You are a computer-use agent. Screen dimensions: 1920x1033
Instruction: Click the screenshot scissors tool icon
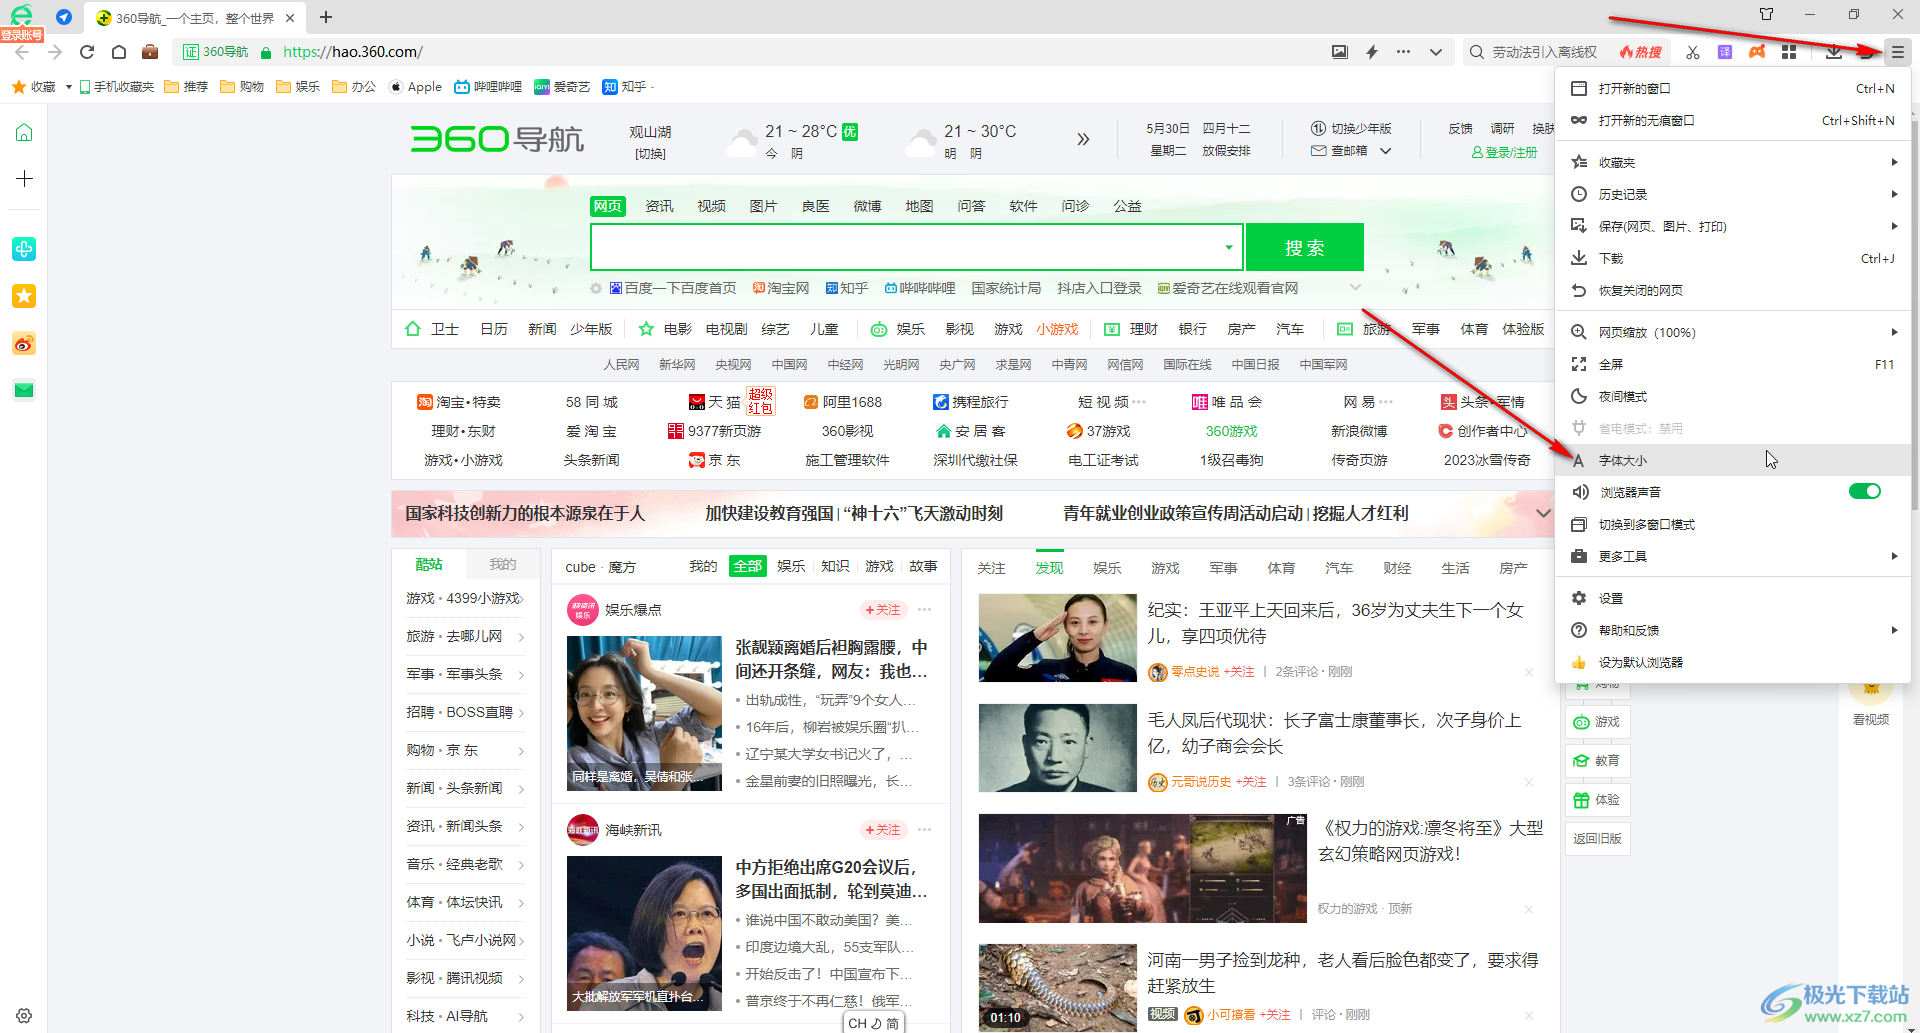tap(1693, 52)
